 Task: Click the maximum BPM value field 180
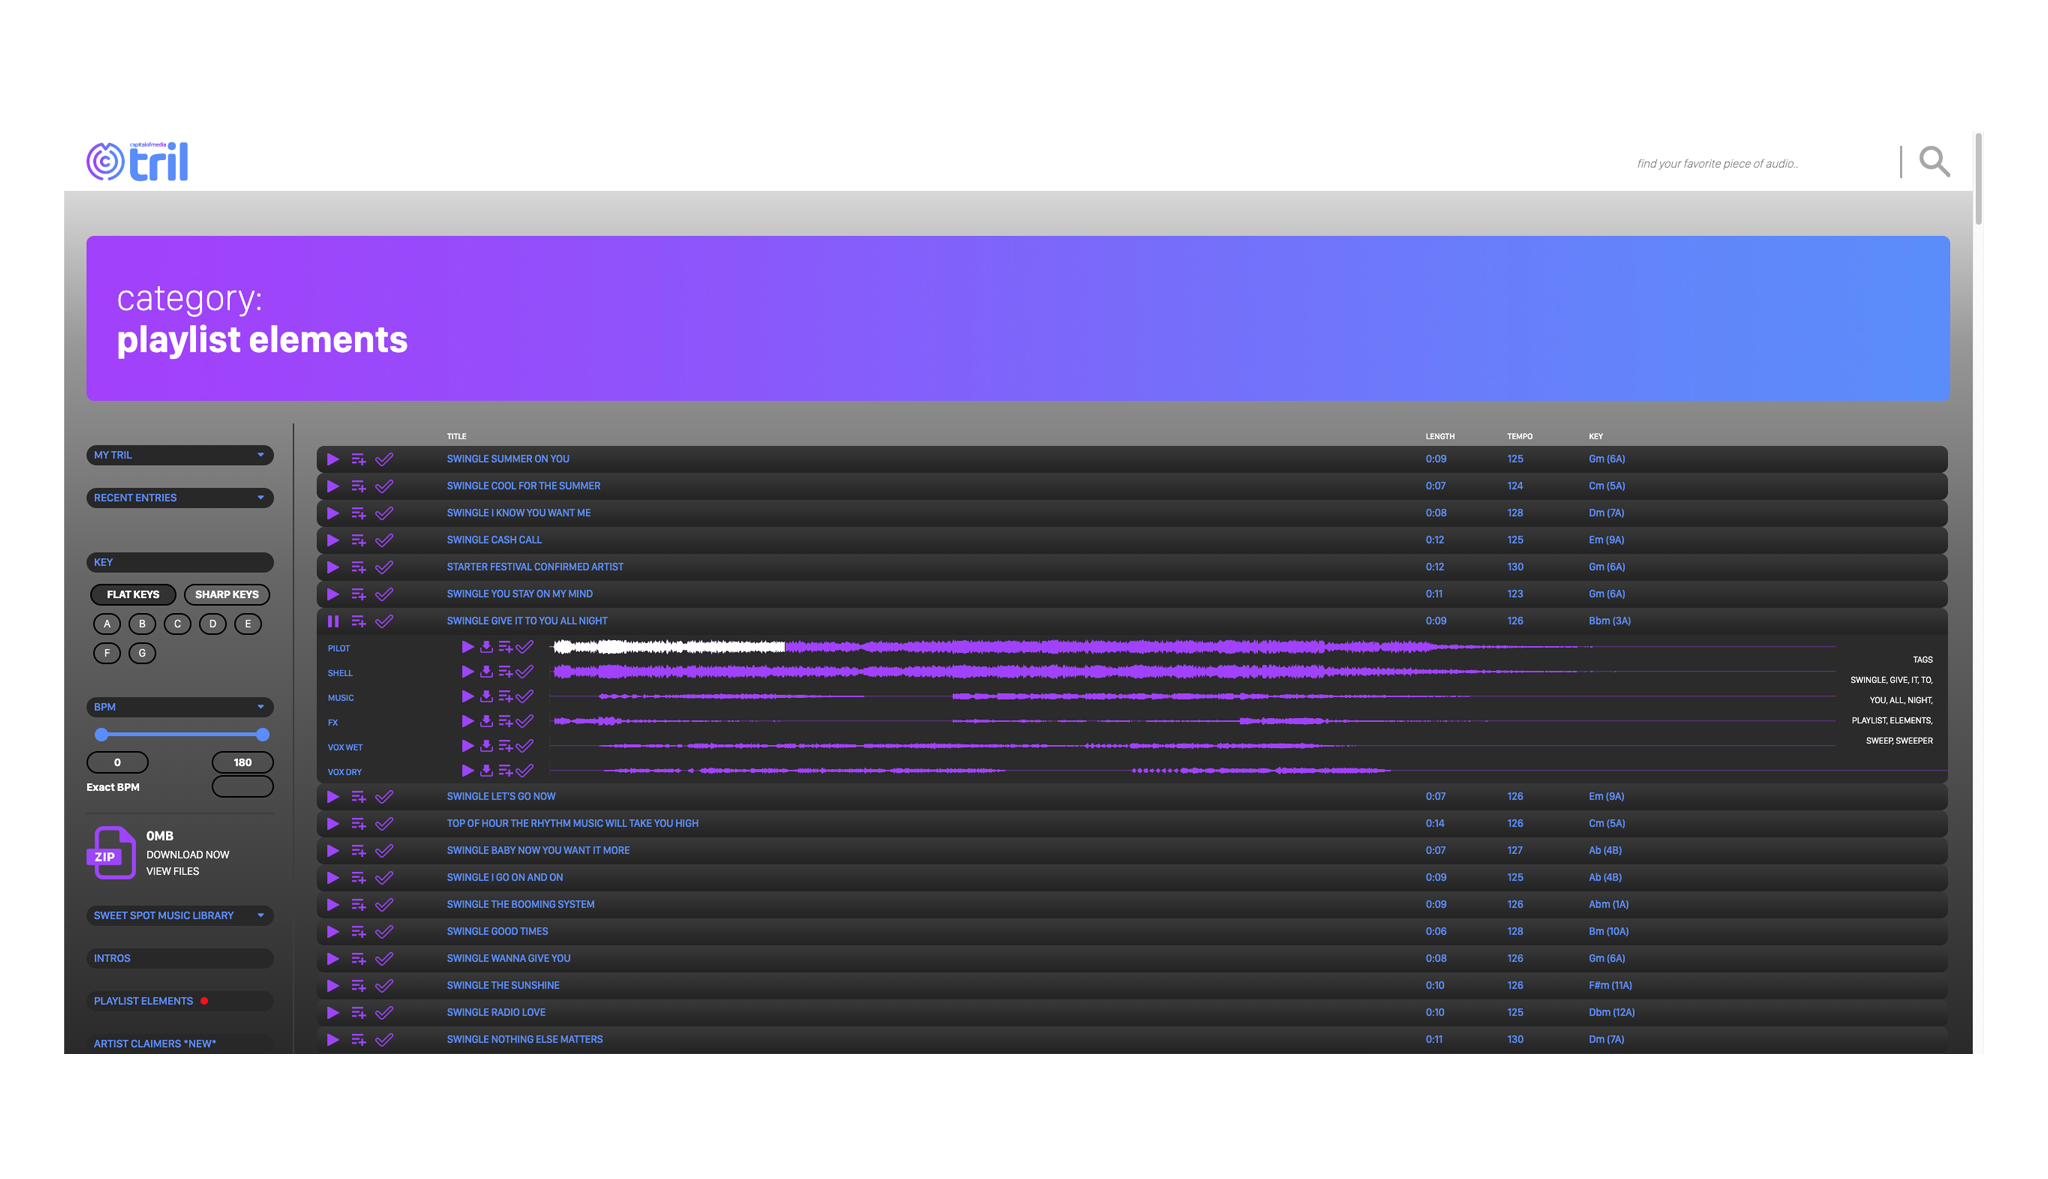pos(243,762)
